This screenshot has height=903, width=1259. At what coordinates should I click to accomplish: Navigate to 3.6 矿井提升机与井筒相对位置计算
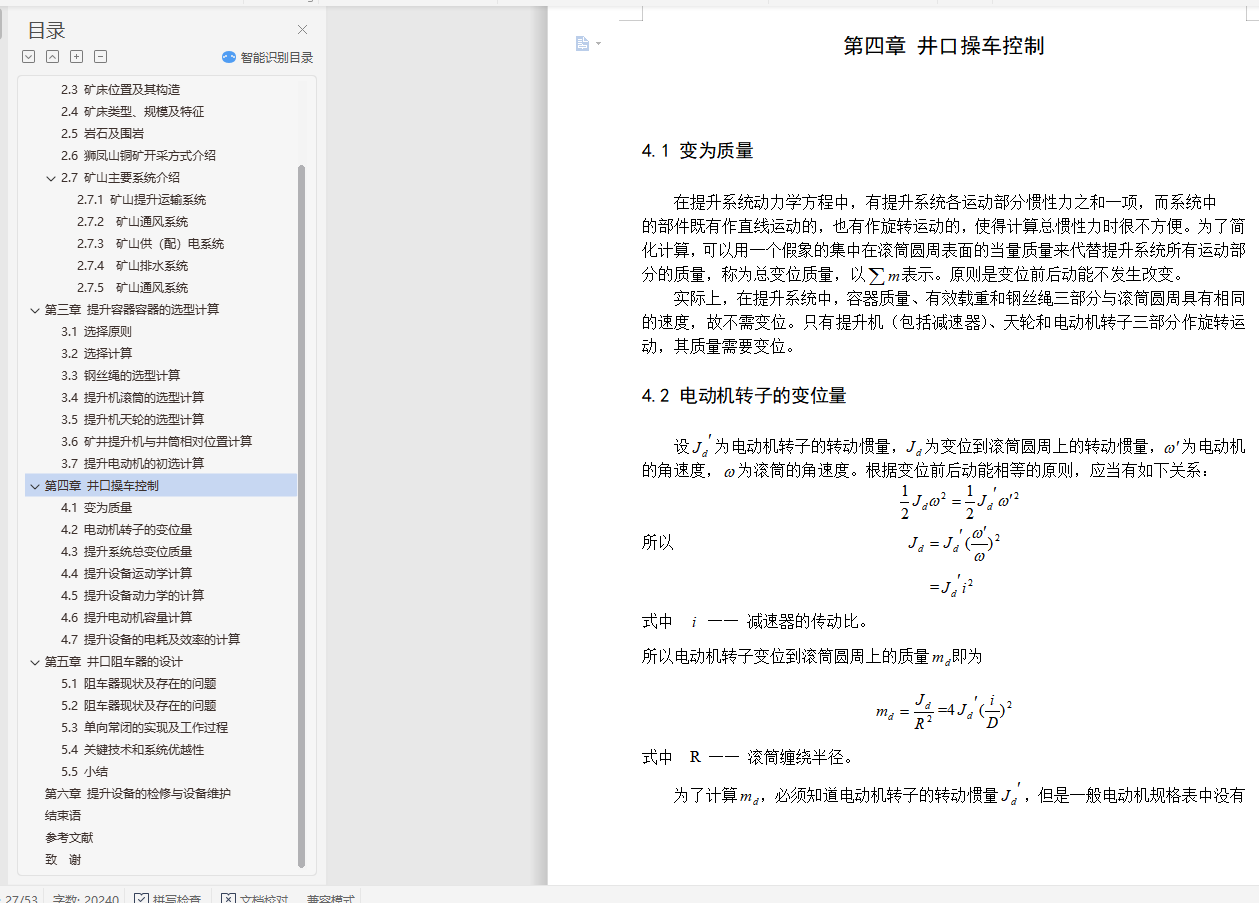[156, 442]
